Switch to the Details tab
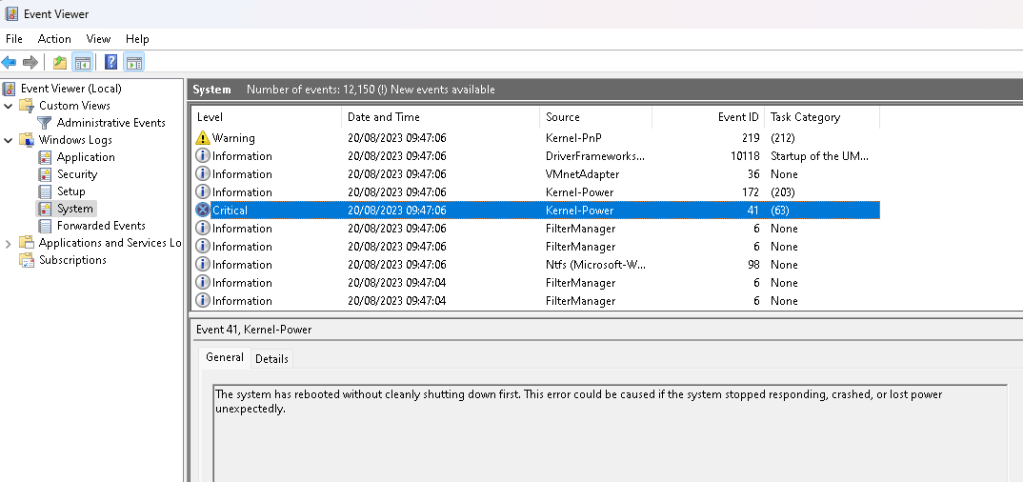 (x=271, y=359)
